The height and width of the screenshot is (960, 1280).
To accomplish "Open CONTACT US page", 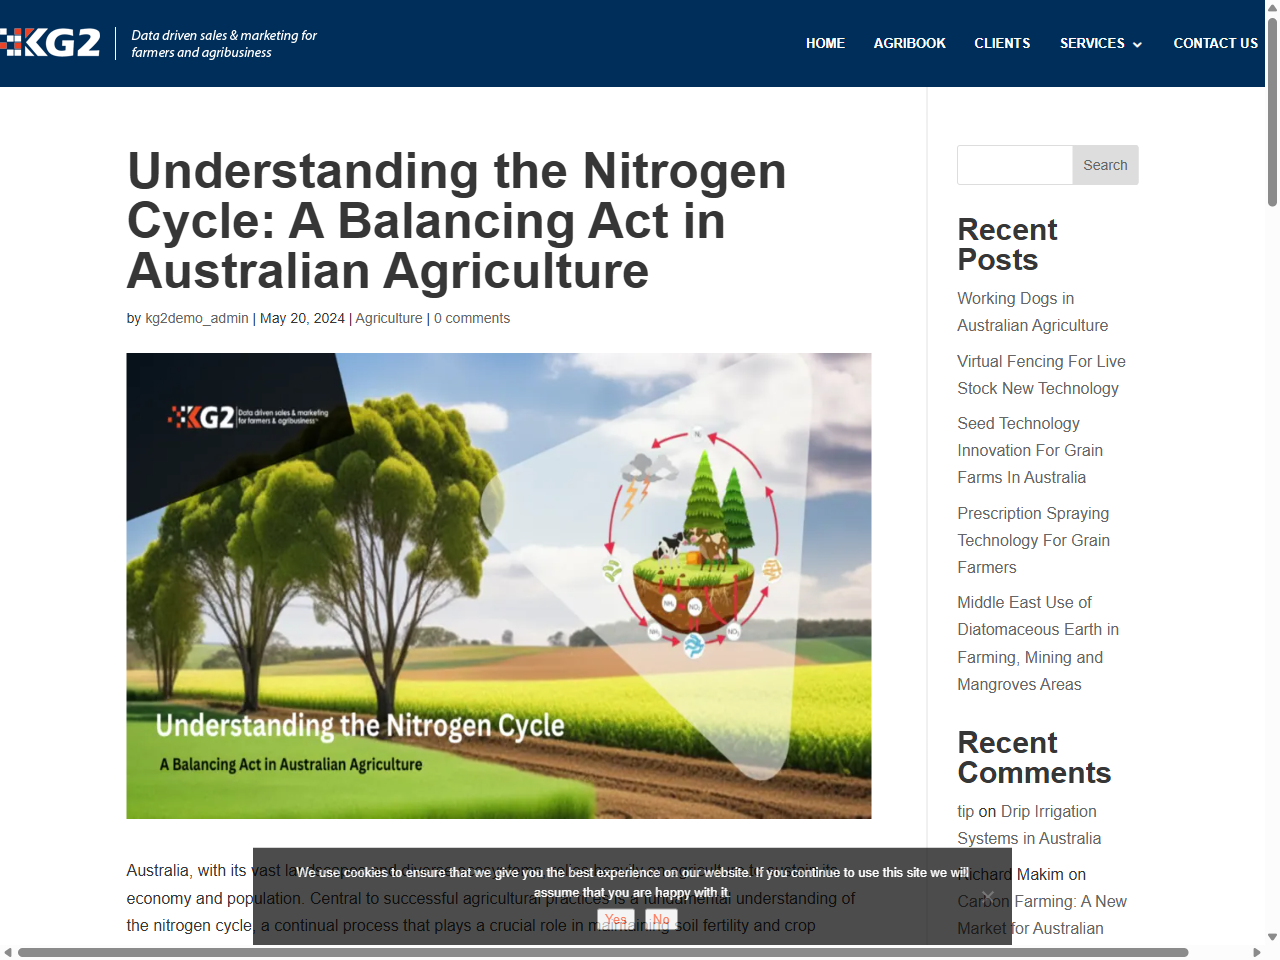I will pyautogui.click(x=1216, y=44).
